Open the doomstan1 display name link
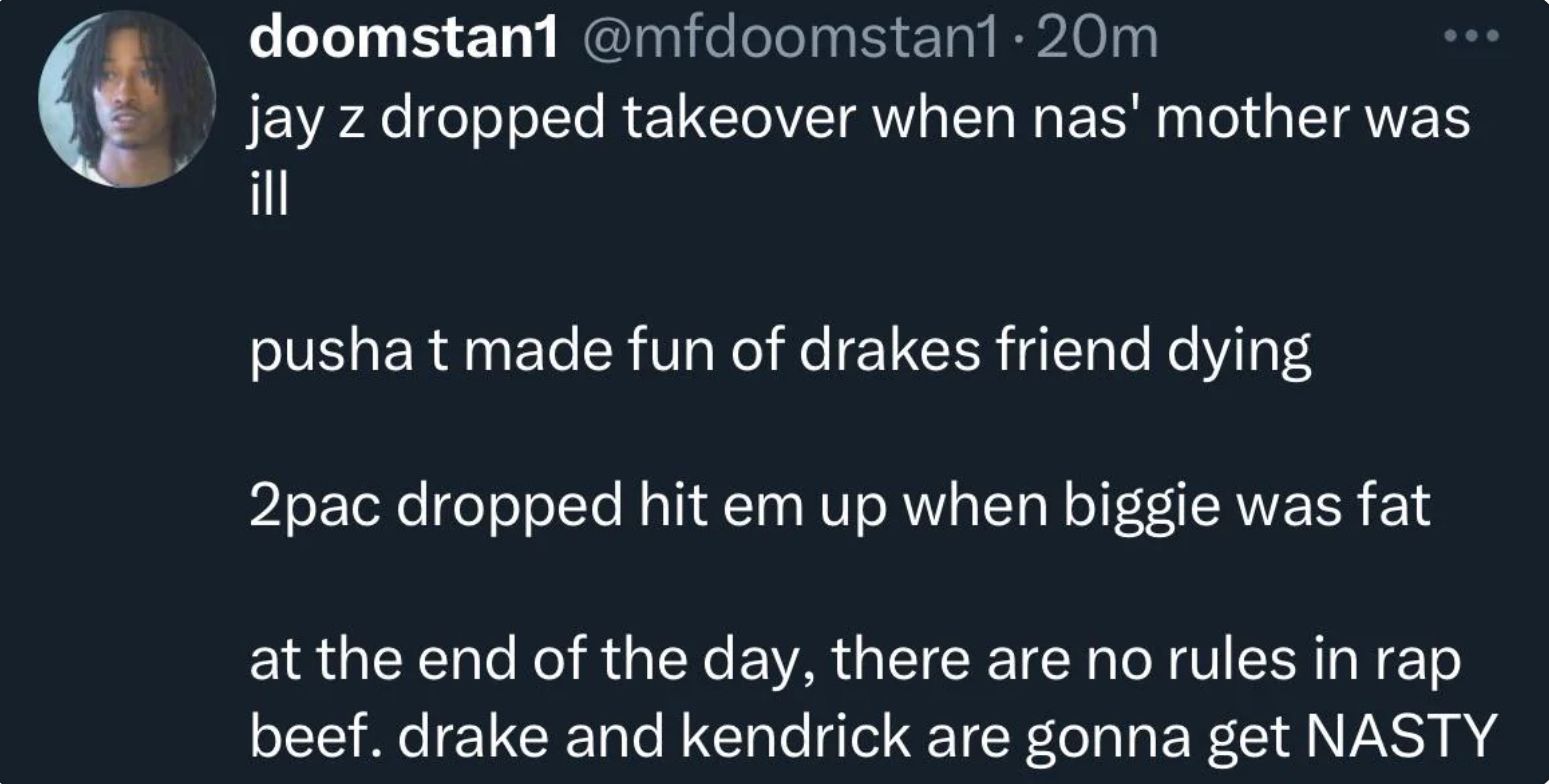The image size is (1549, 784). (402, 40)
